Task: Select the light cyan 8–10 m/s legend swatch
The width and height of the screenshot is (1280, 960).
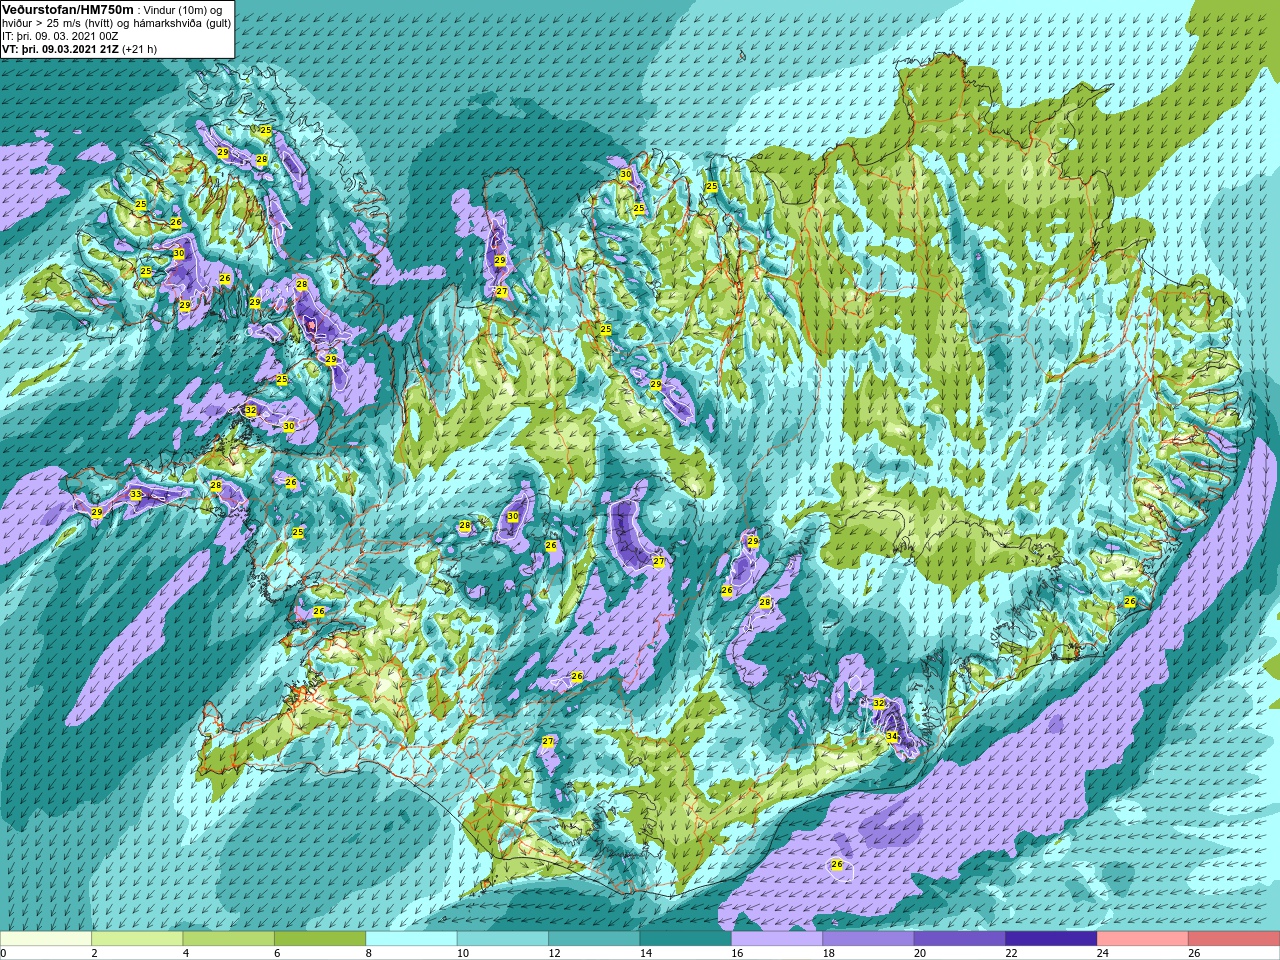Action: point(411,939)
